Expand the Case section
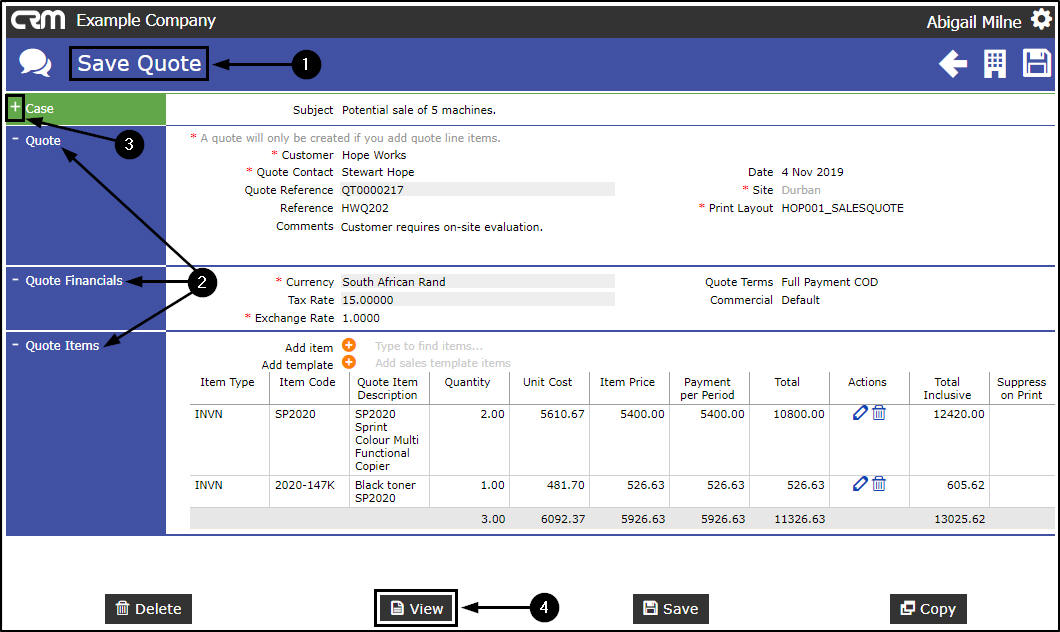1060x632 pixels. (15, 107)
